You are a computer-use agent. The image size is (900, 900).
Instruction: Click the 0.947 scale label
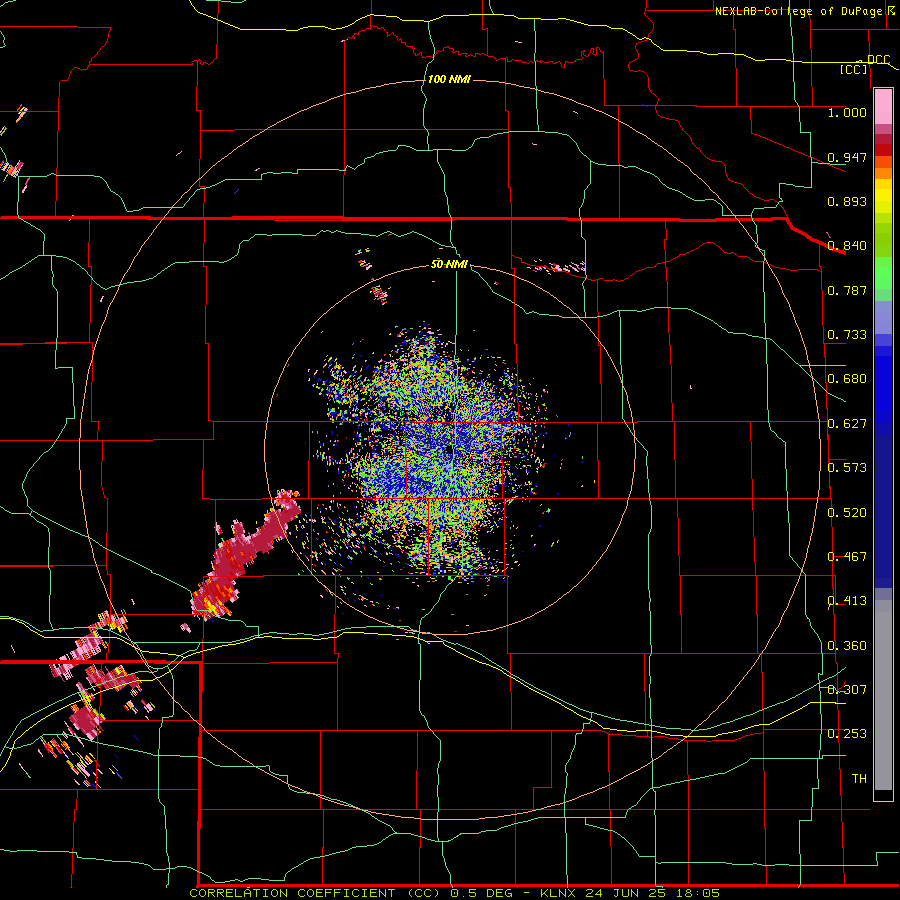coord(847,157)
